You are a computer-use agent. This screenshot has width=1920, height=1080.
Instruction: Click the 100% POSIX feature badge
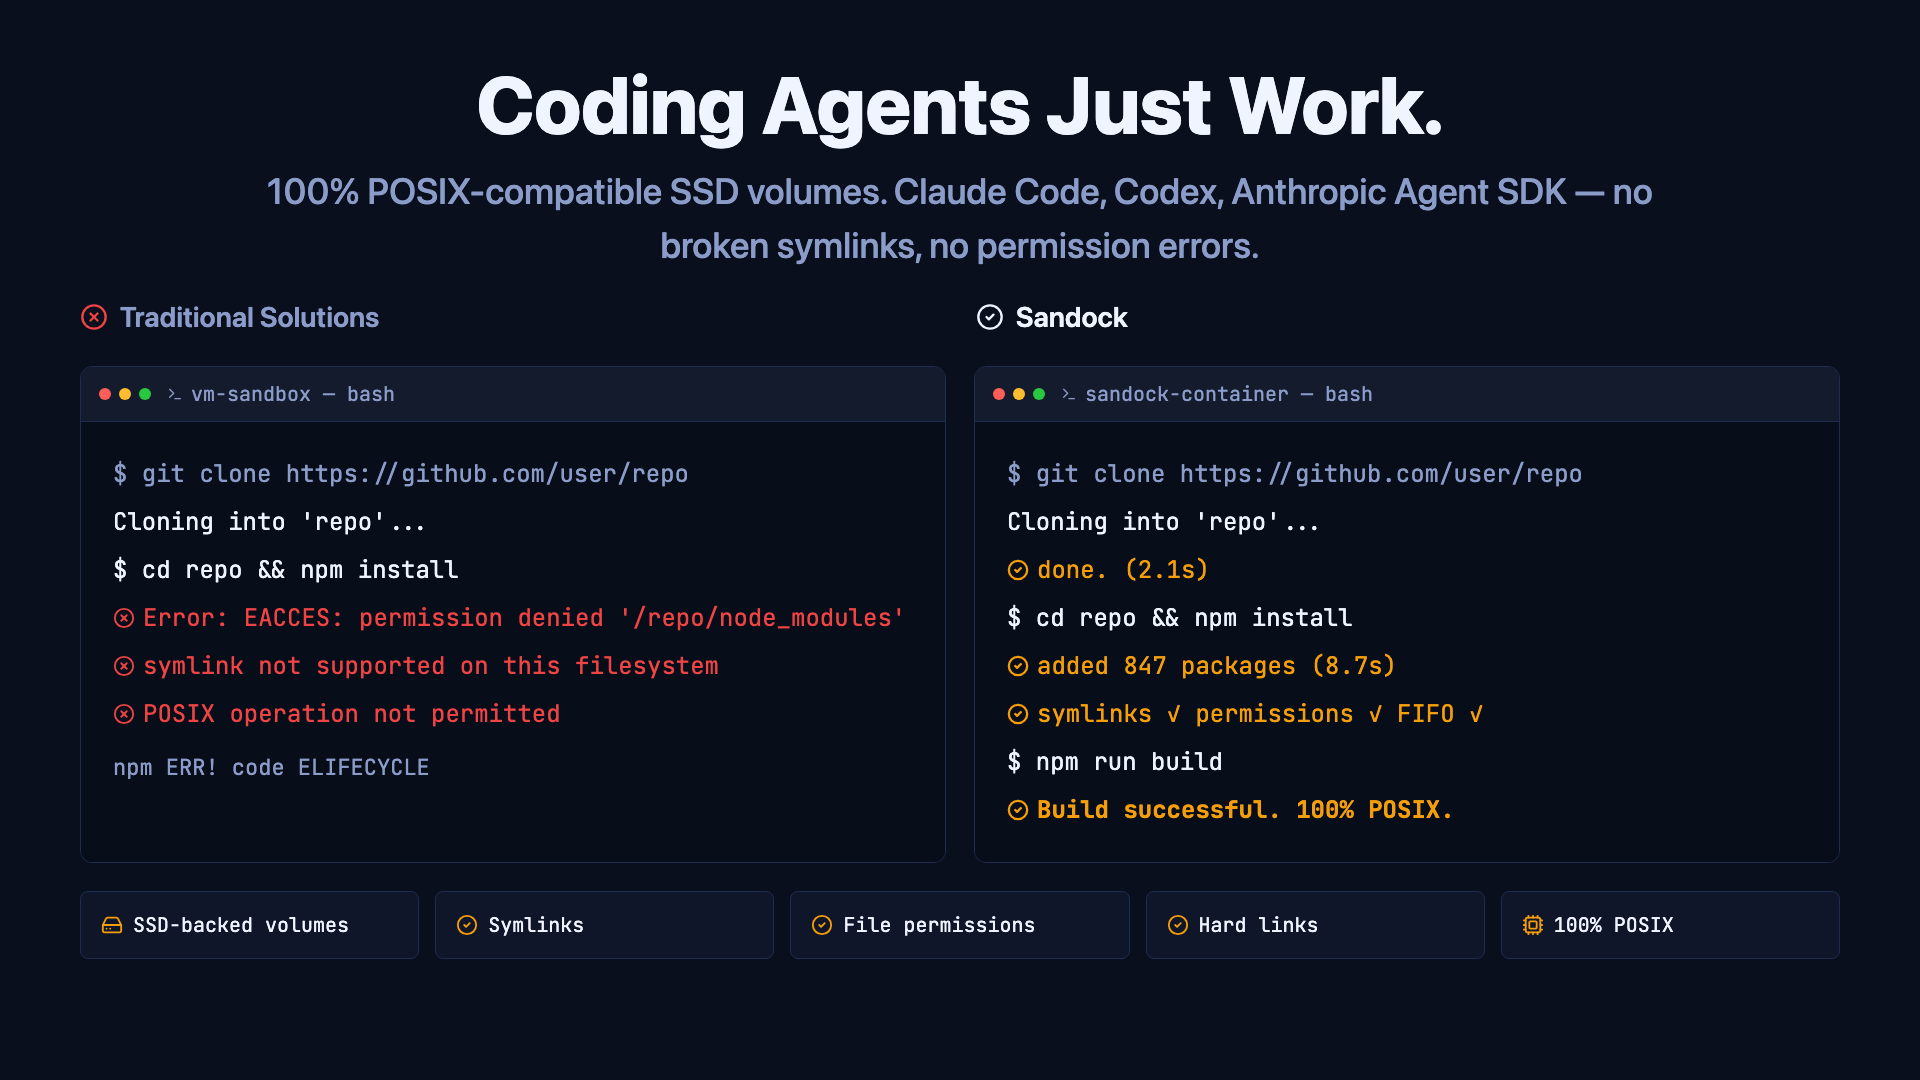click(x=1669, y=925)
